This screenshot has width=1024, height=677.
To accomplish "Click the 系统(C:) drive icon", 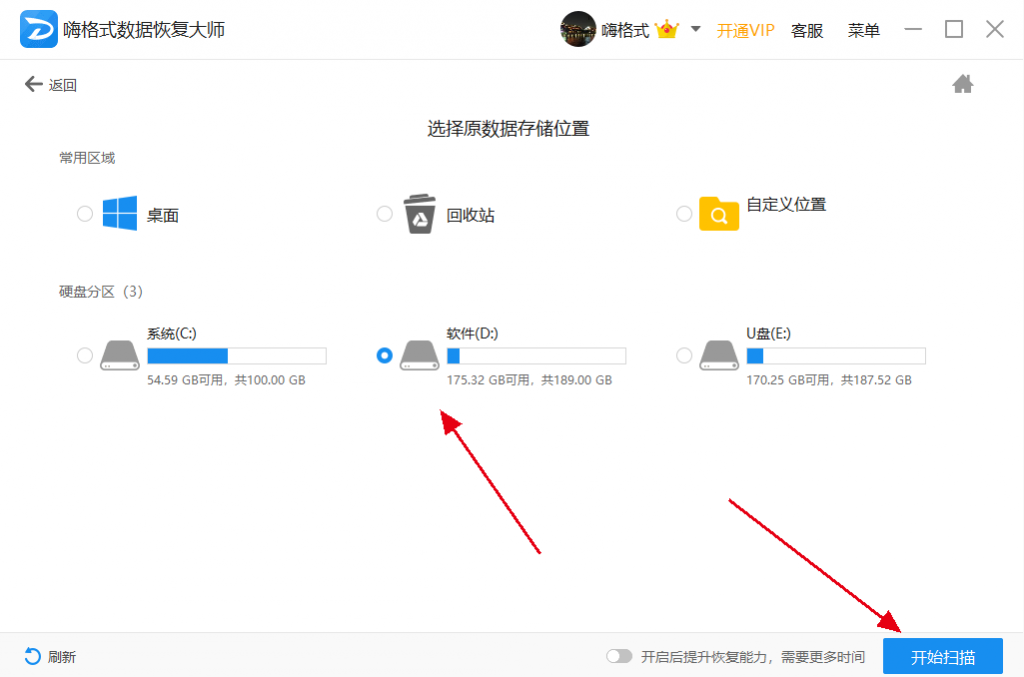I will point(120,355).
